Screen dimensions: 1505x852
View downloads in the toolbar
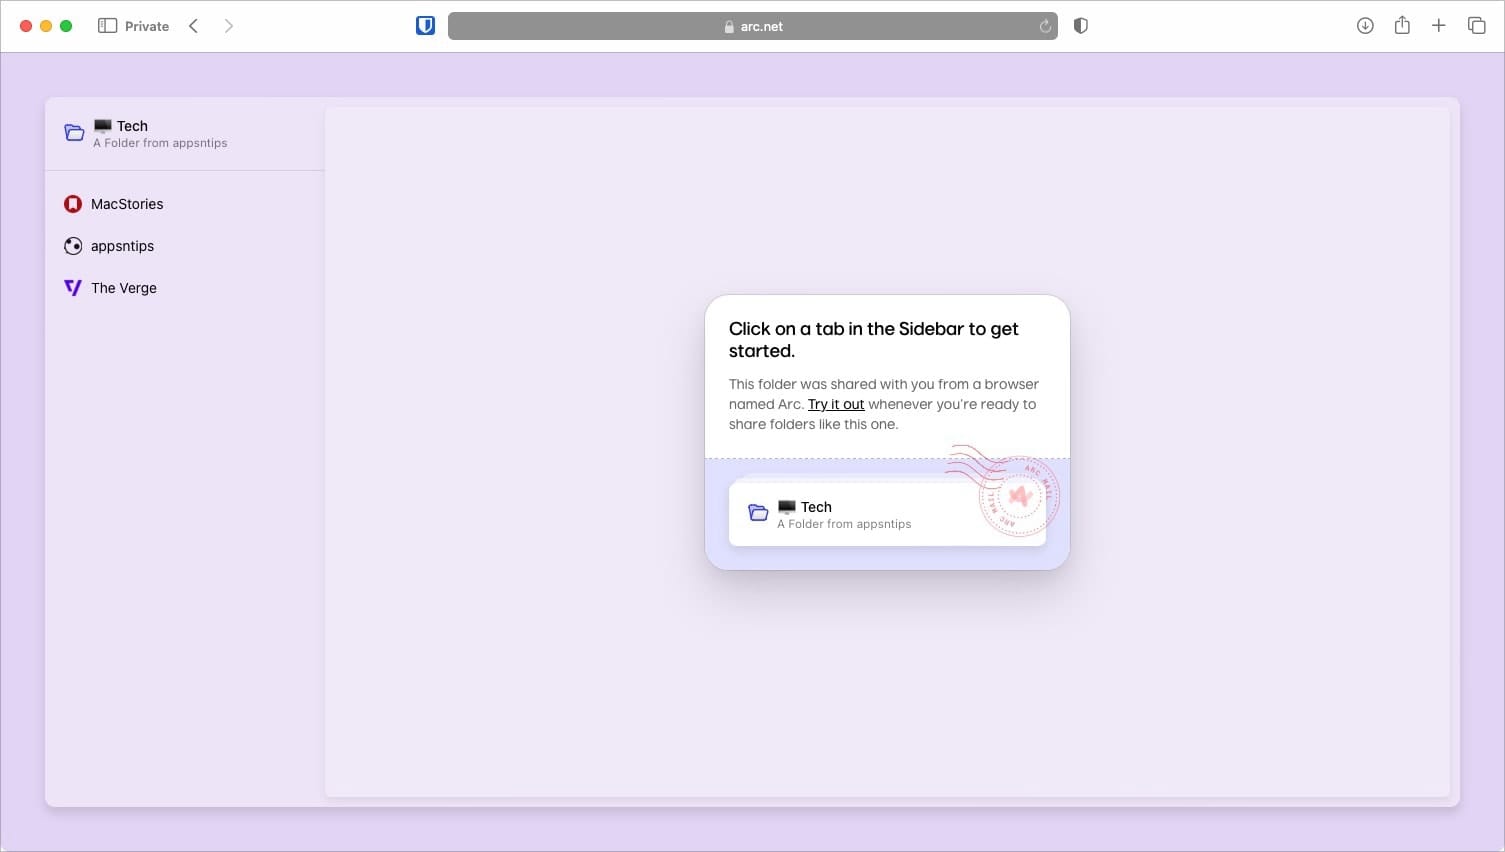point(1364,25)
